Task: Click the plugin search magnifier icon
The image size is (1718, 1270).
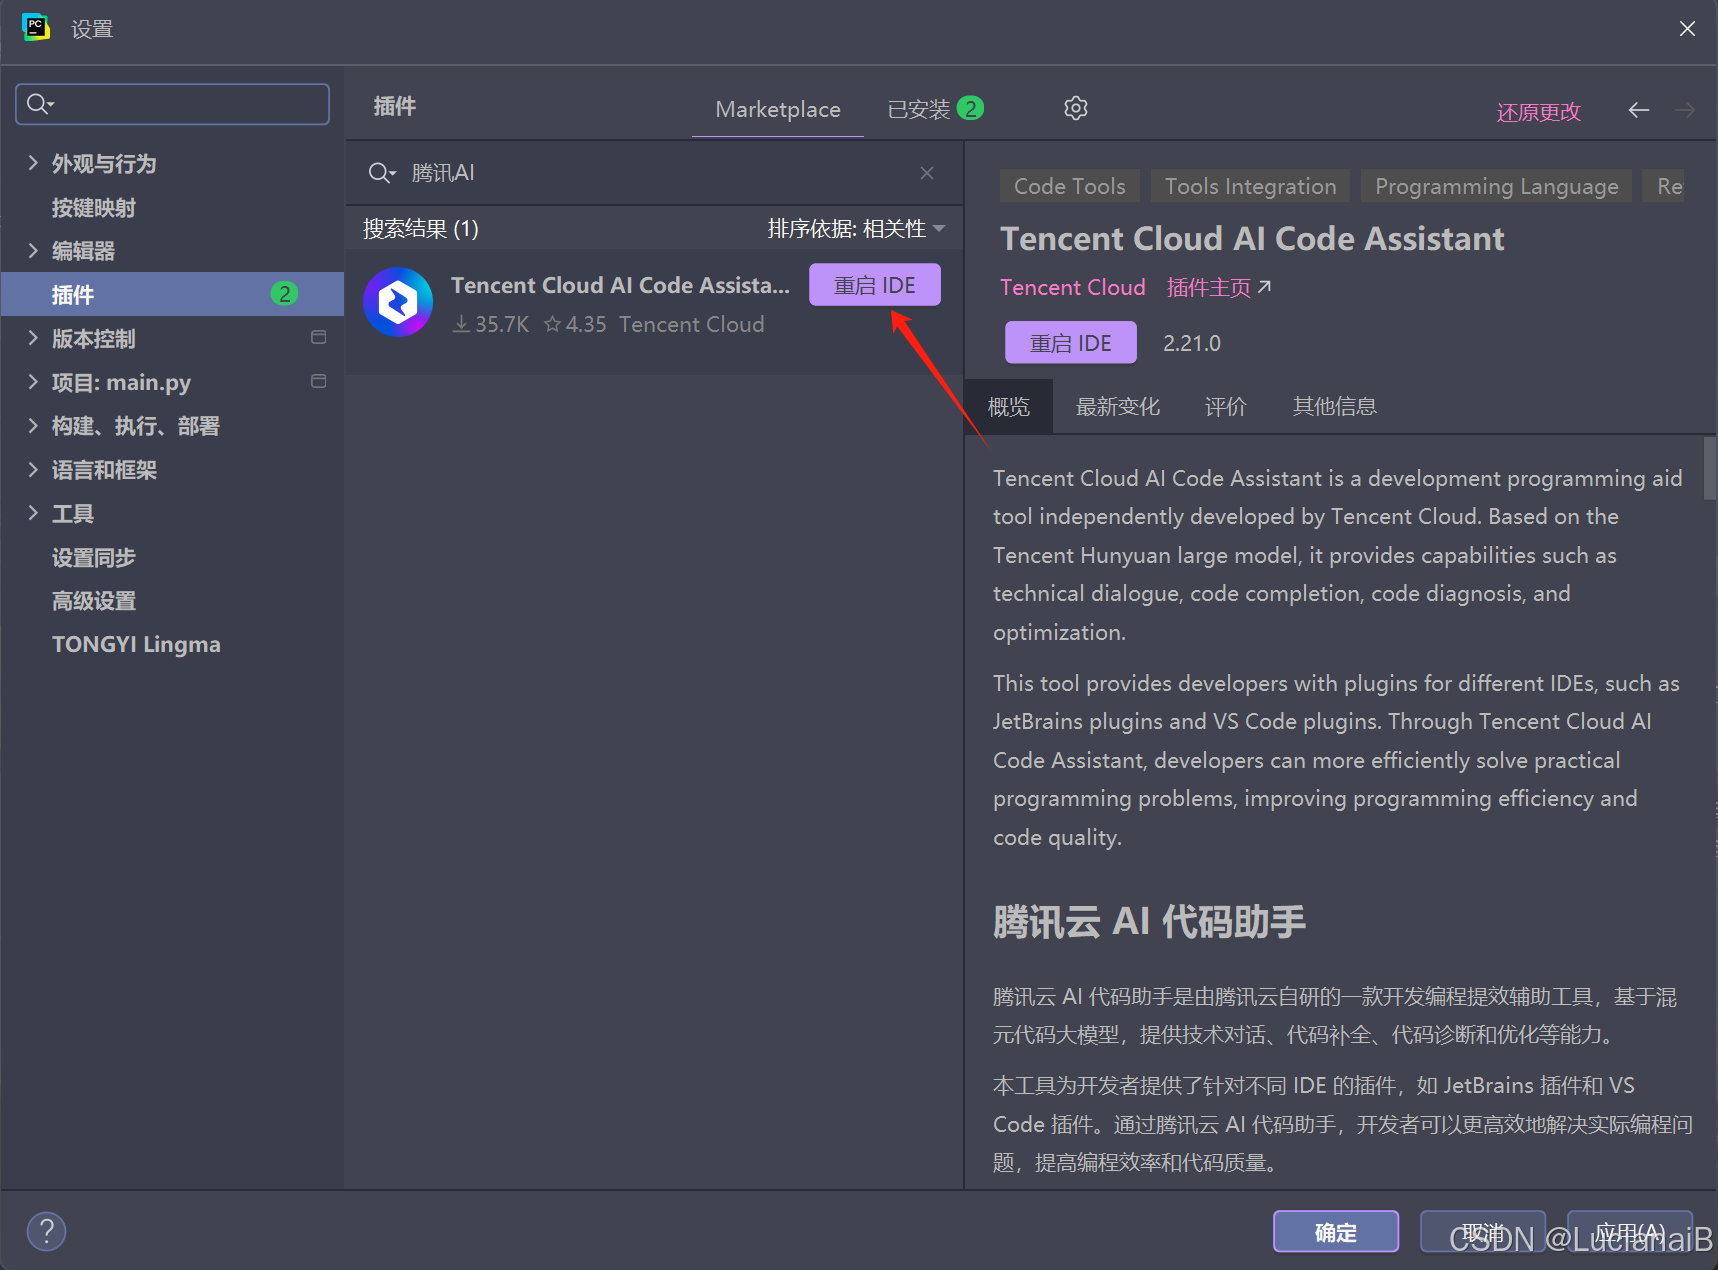Action: pos(382,173)
